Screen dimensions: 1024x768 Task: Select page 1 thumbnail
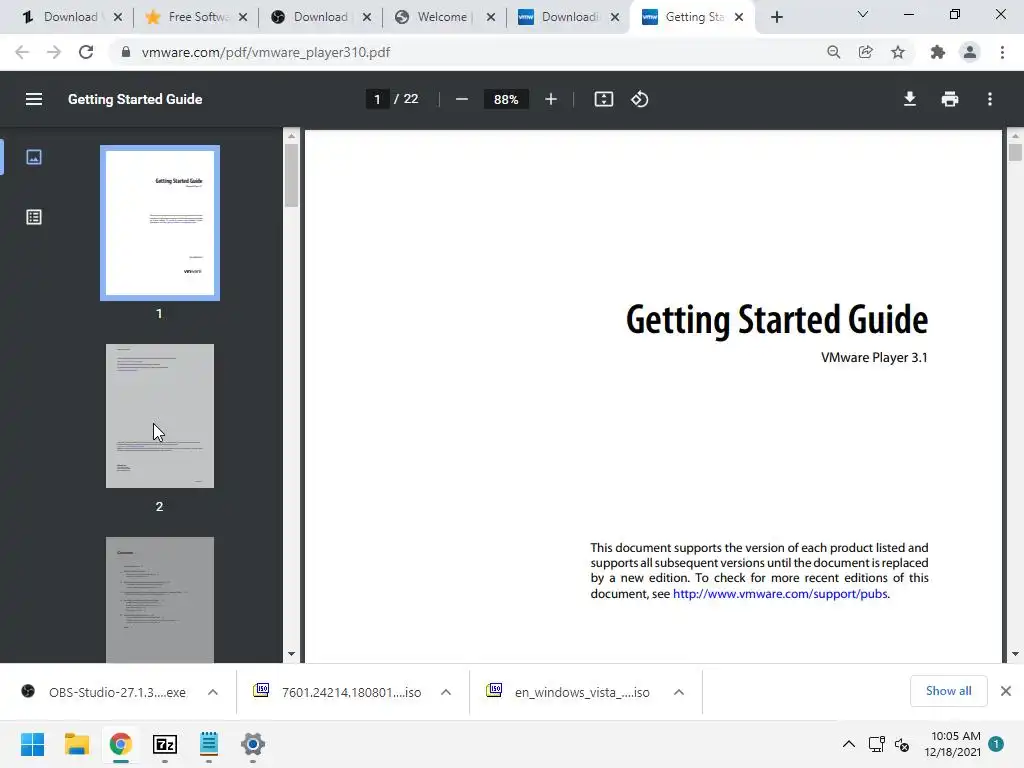(x=160, y=223)
